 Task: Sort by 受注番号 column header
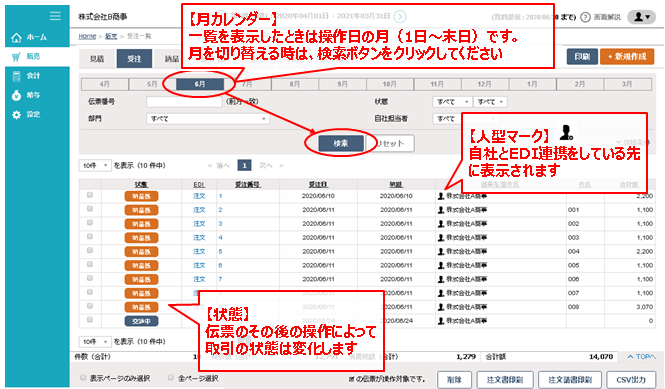click(248, 185)
